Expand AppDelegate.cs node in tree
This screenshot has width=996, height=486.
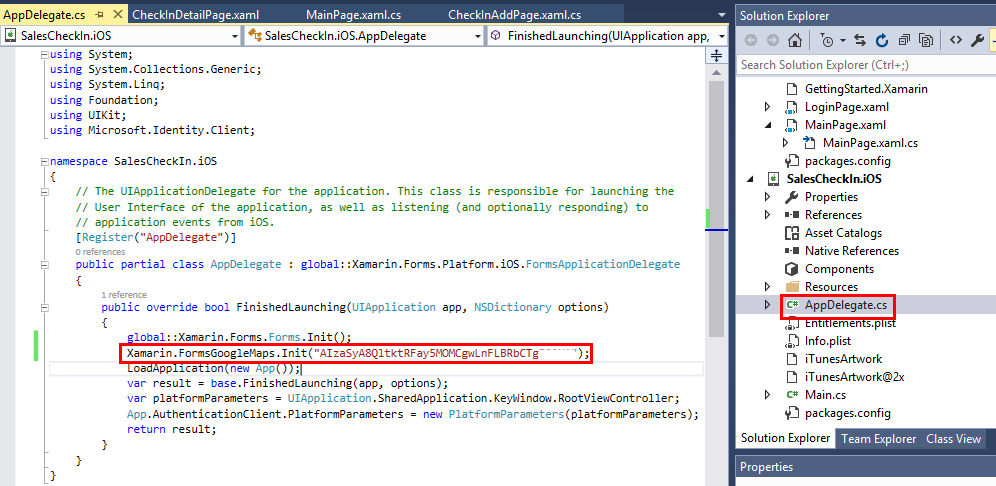coord(768,305)
